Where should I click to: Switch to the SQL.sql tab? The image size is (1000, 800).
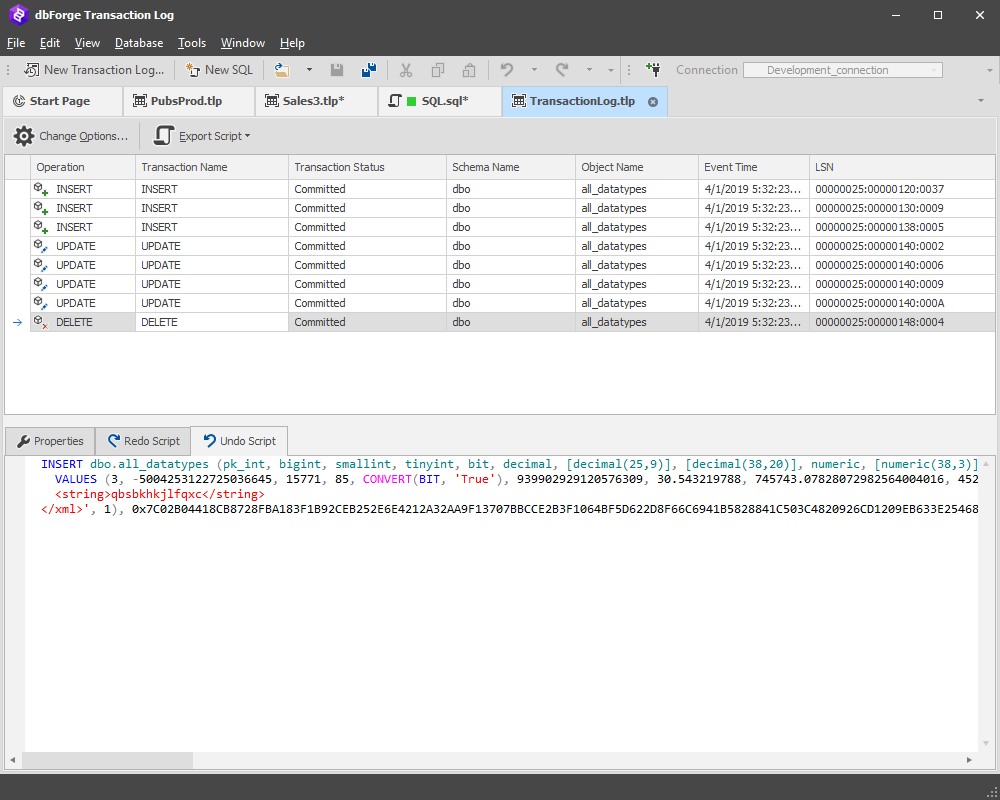coord(439,101)
